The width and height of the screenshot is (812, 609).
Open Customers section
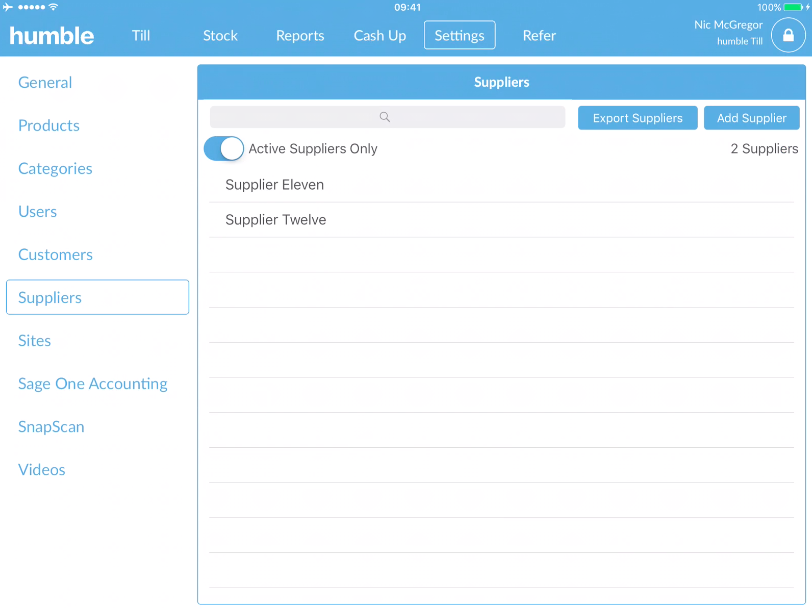click(55, 254)
